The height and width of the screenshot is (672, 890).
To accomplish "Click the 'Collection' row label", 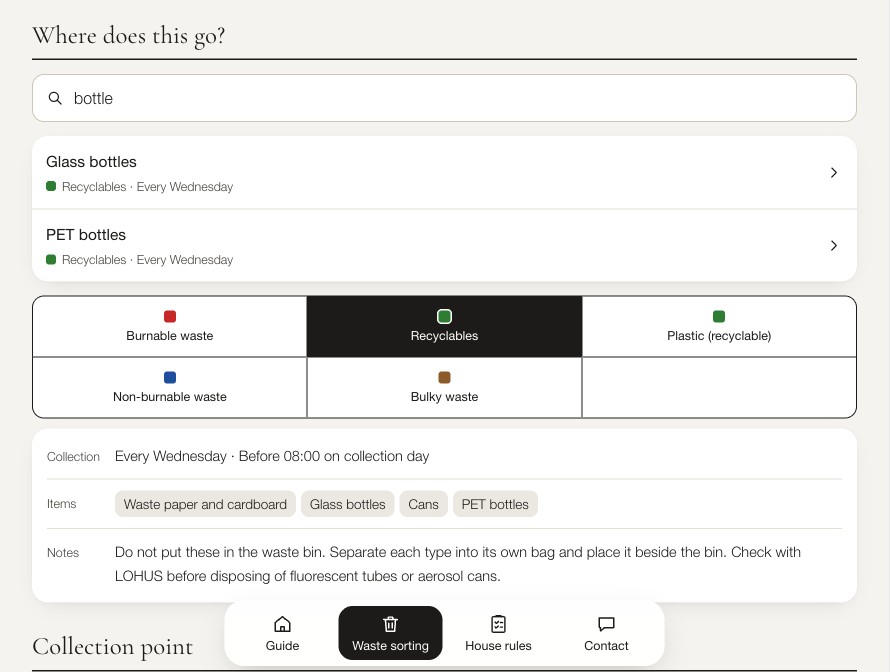I will (x=73, y=457).
